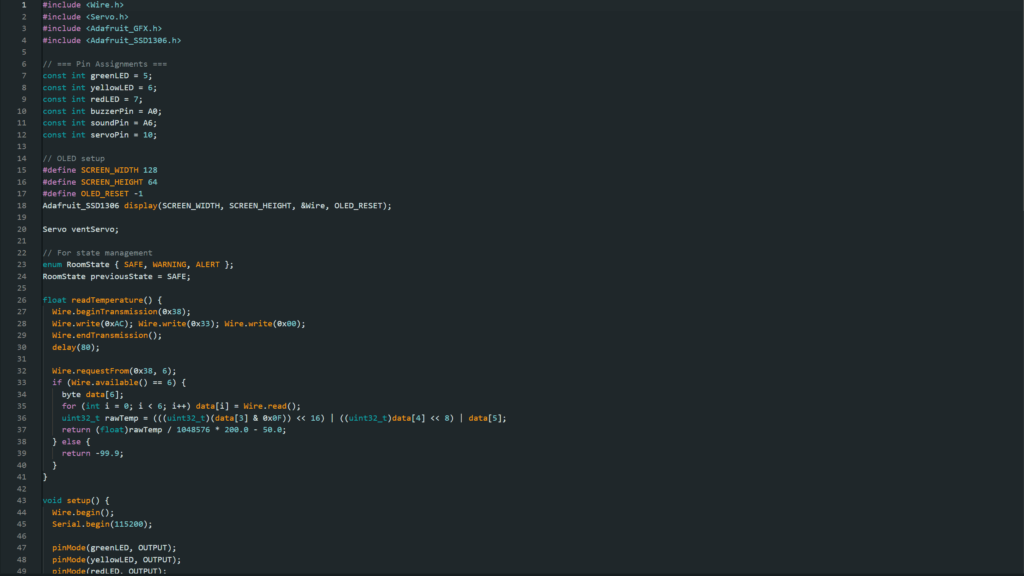Screen dimensions: 1024x576
Task: Place cursor on Adafruit_SSD1306.h include
Action: 132,41
